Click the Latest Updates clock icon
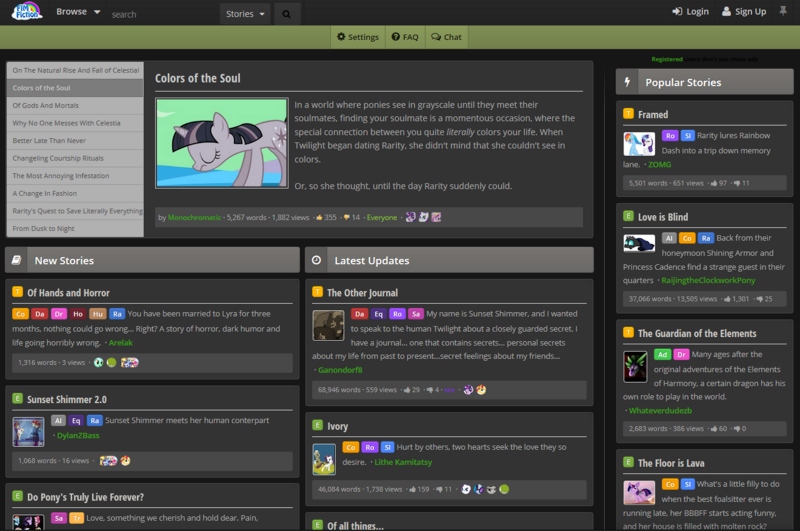The height and width of the screenshot is (531, 800). pos(316,260)
